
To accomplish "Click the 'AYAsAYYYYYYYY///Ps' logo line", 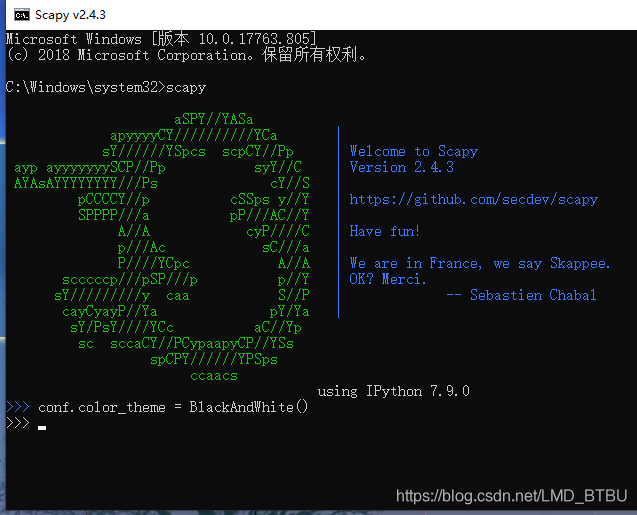I will click(86, 183).
